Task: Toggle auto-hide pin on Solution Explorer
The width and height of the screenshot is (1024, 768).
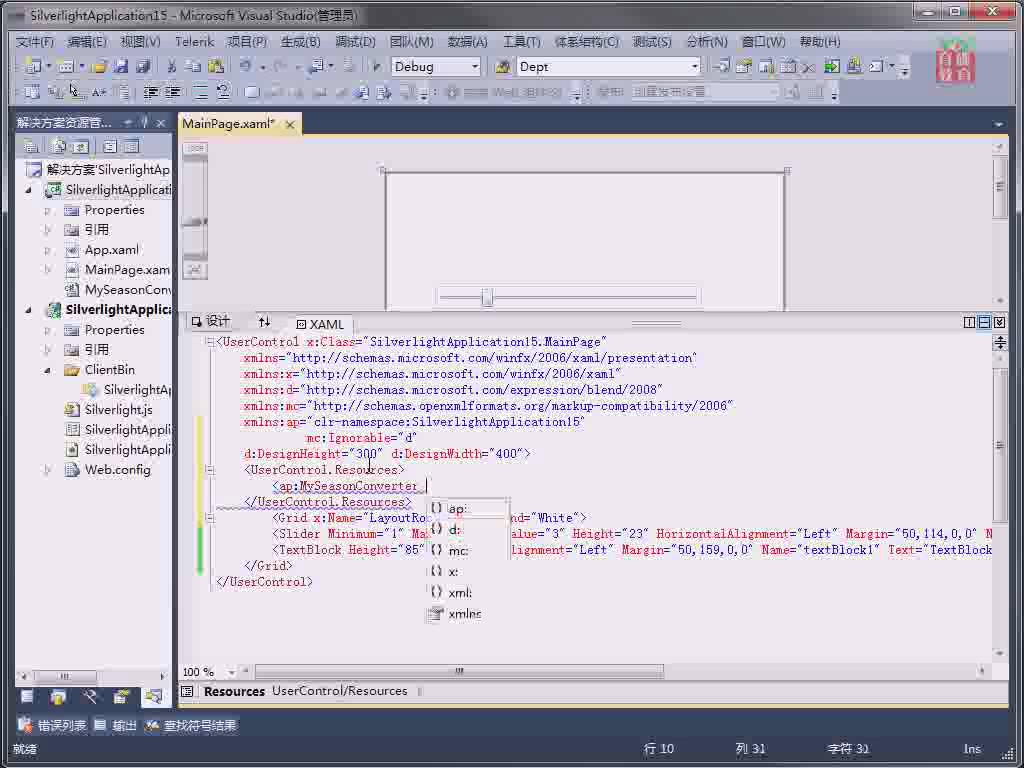Action: 144,122
